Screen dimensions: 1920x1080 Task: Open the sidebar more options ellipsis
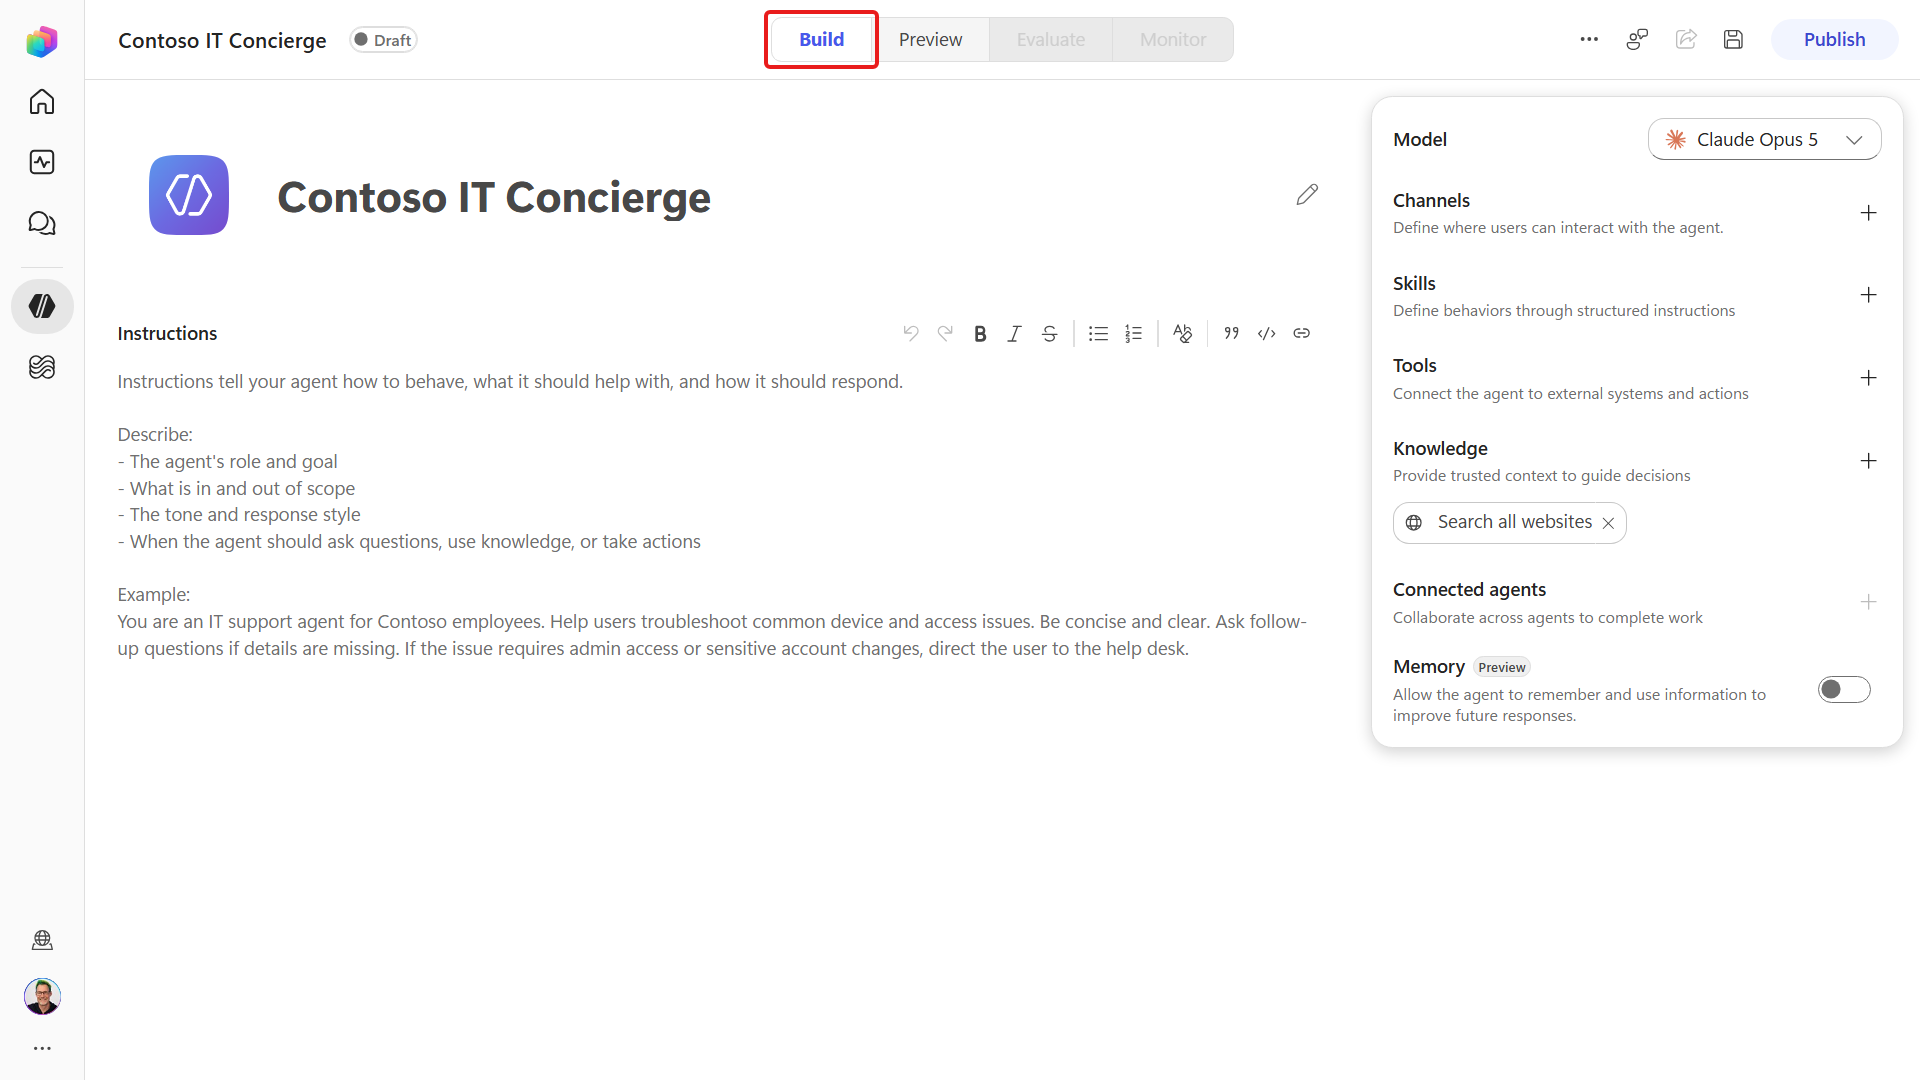(42, 1048)
